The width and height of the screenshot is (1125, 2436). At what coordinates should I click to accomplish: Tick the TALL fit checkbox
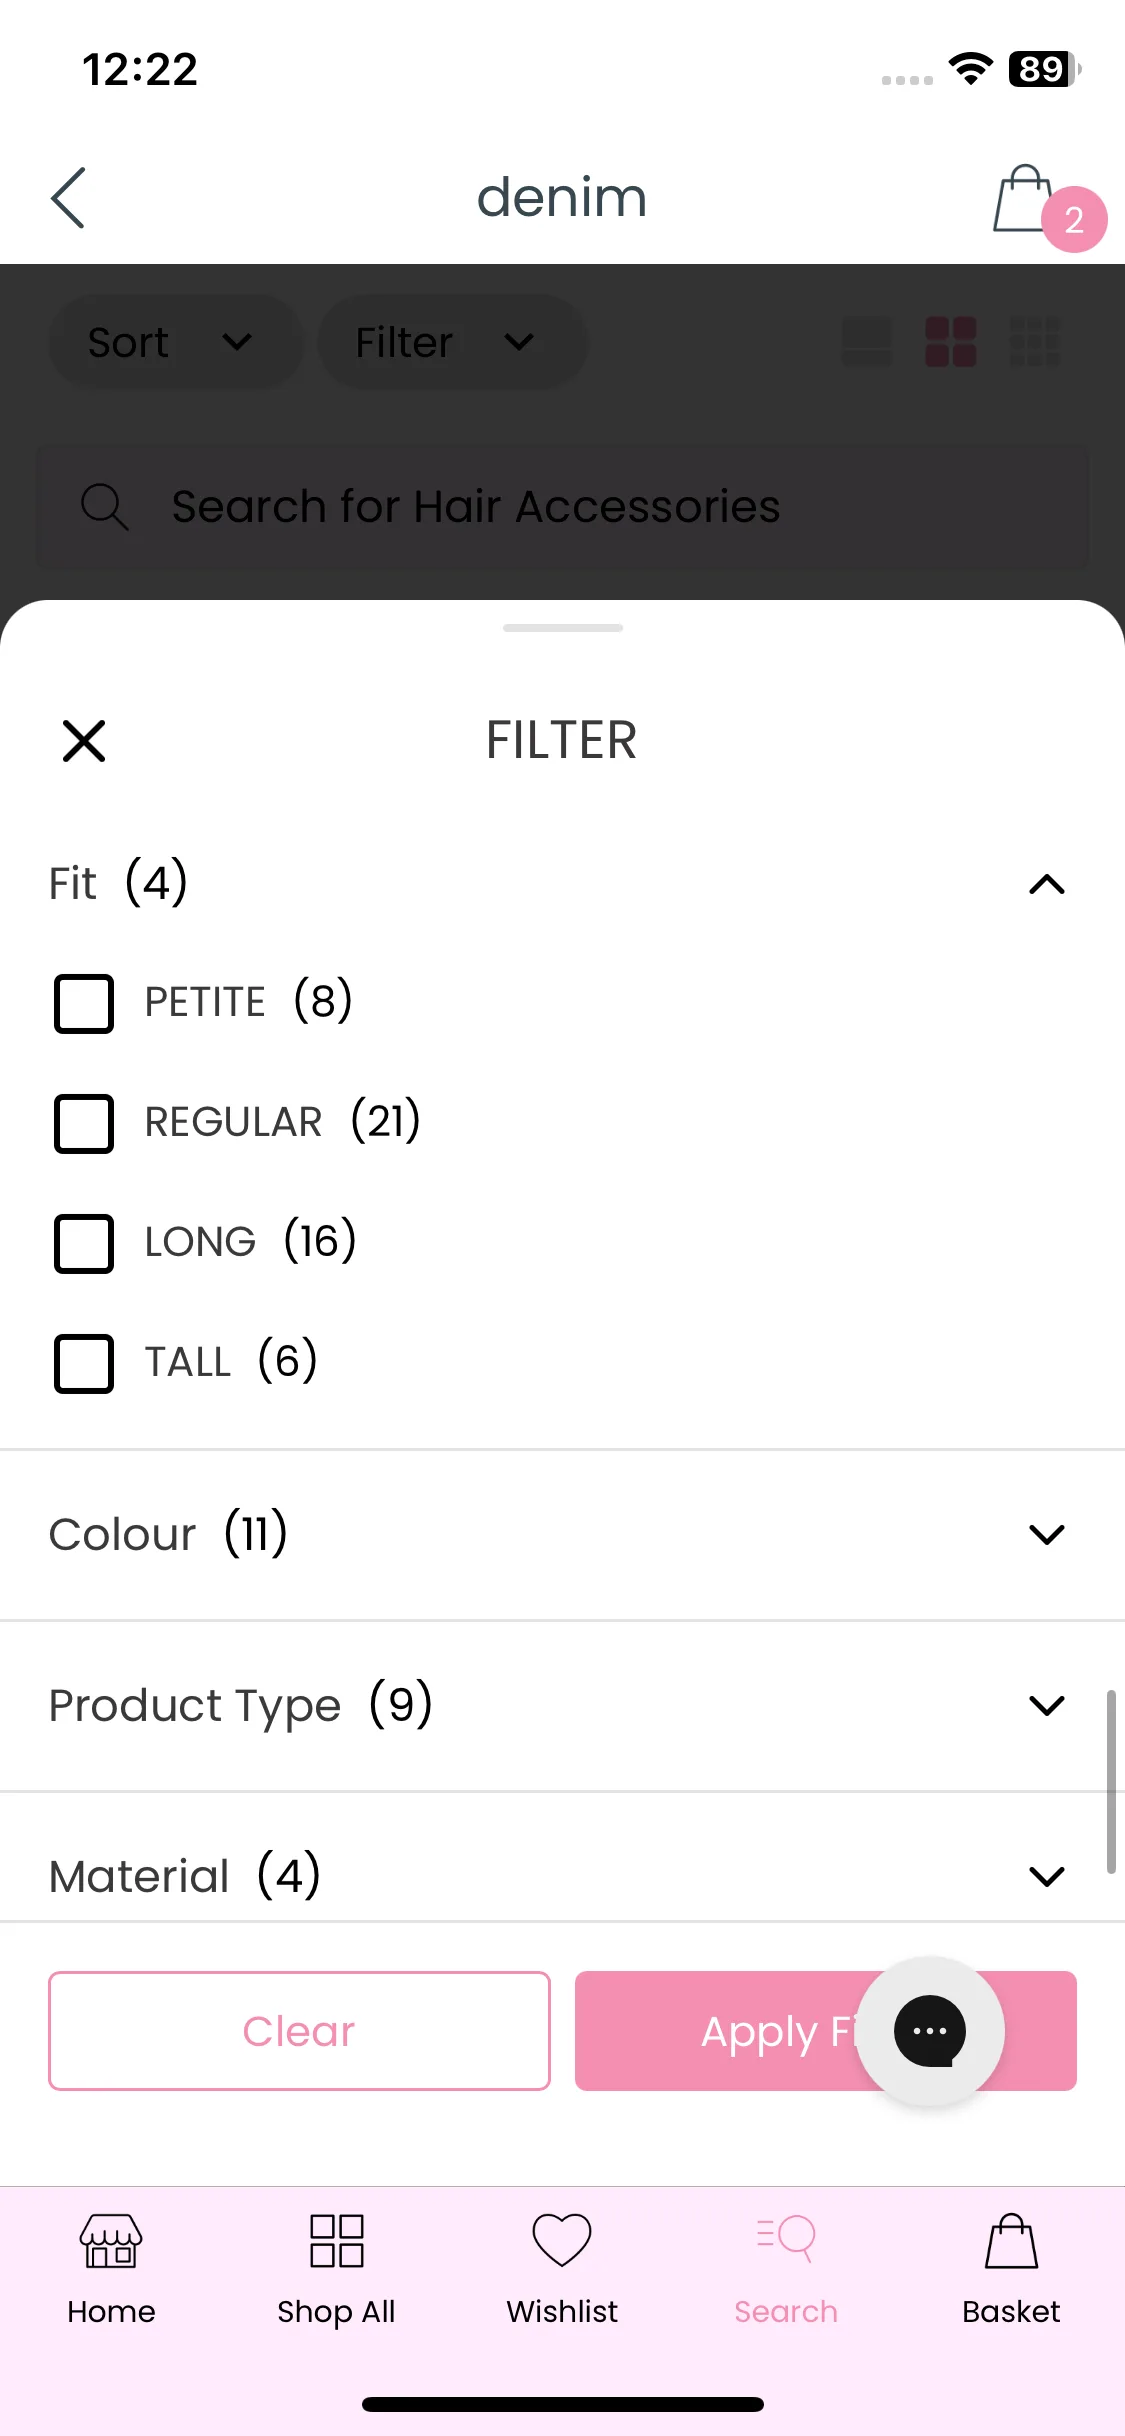click(x=84, y=1363)
